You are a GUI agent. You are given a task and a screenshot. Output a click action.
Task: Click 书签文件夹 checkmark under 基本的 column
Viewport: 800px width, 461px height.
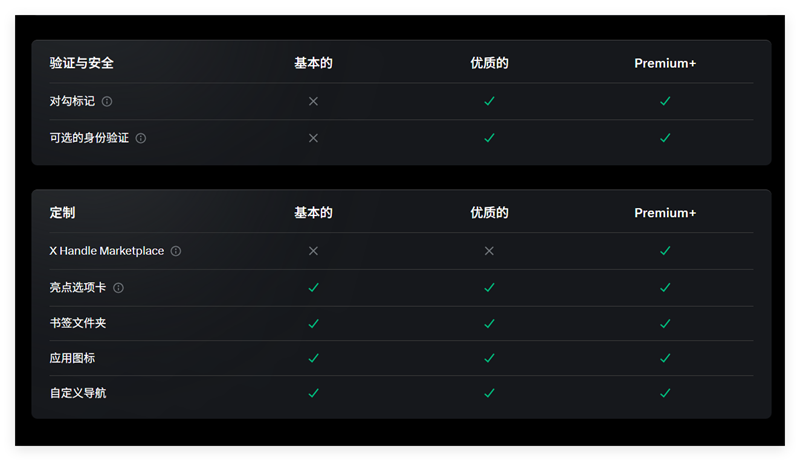coord(313,324)
